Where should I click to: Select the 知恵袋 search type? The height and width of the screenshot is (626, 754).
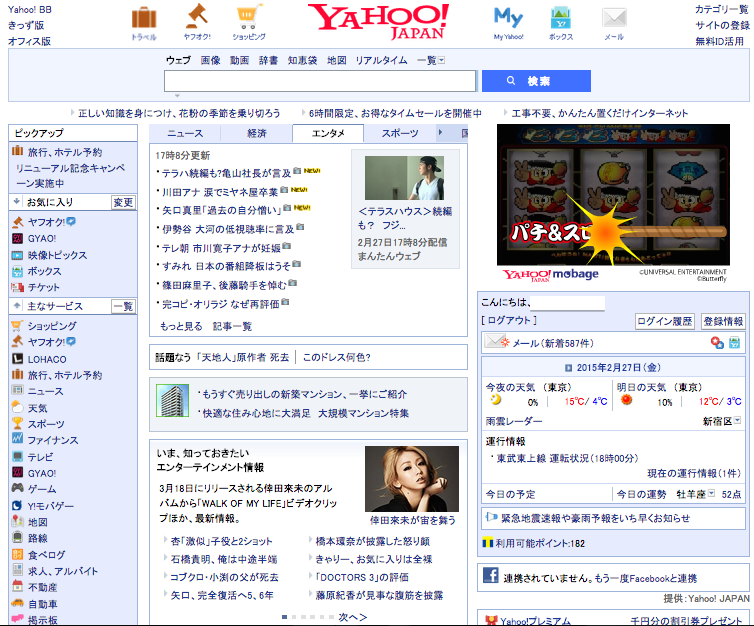pyautogui.click(x=302, y=60)
